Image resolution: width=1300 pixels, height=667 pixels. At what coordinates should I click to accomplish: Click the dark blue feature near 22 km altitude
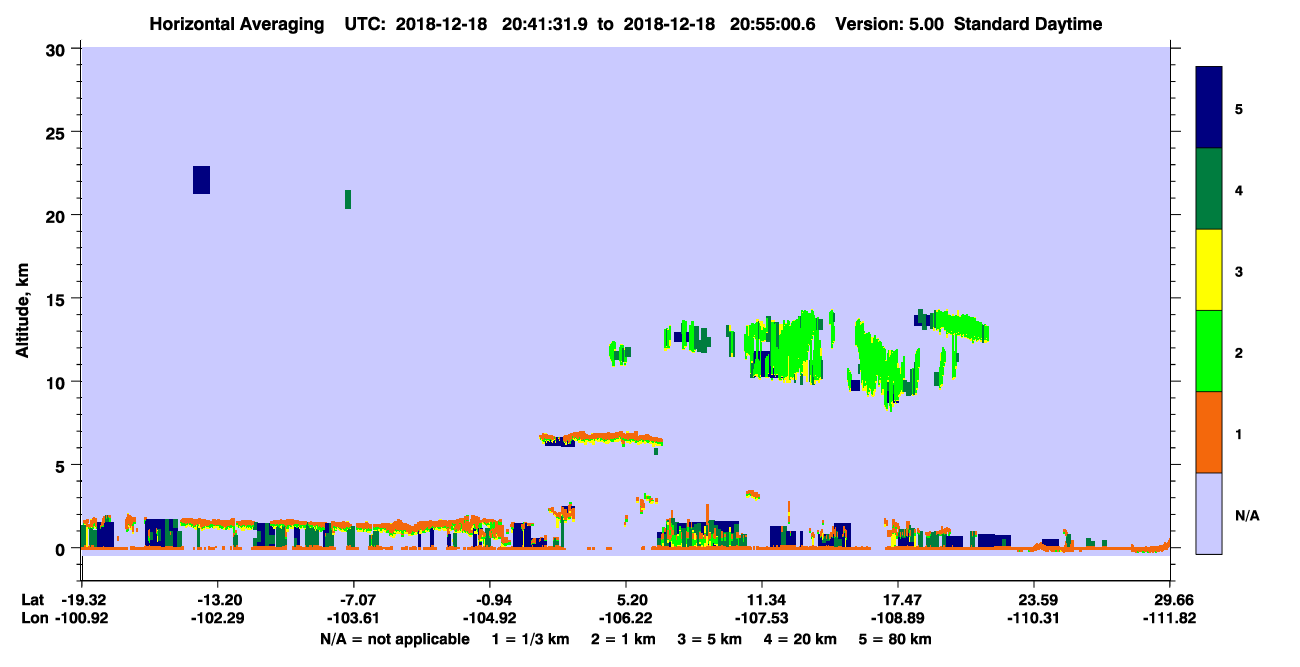tap(201, 180)
